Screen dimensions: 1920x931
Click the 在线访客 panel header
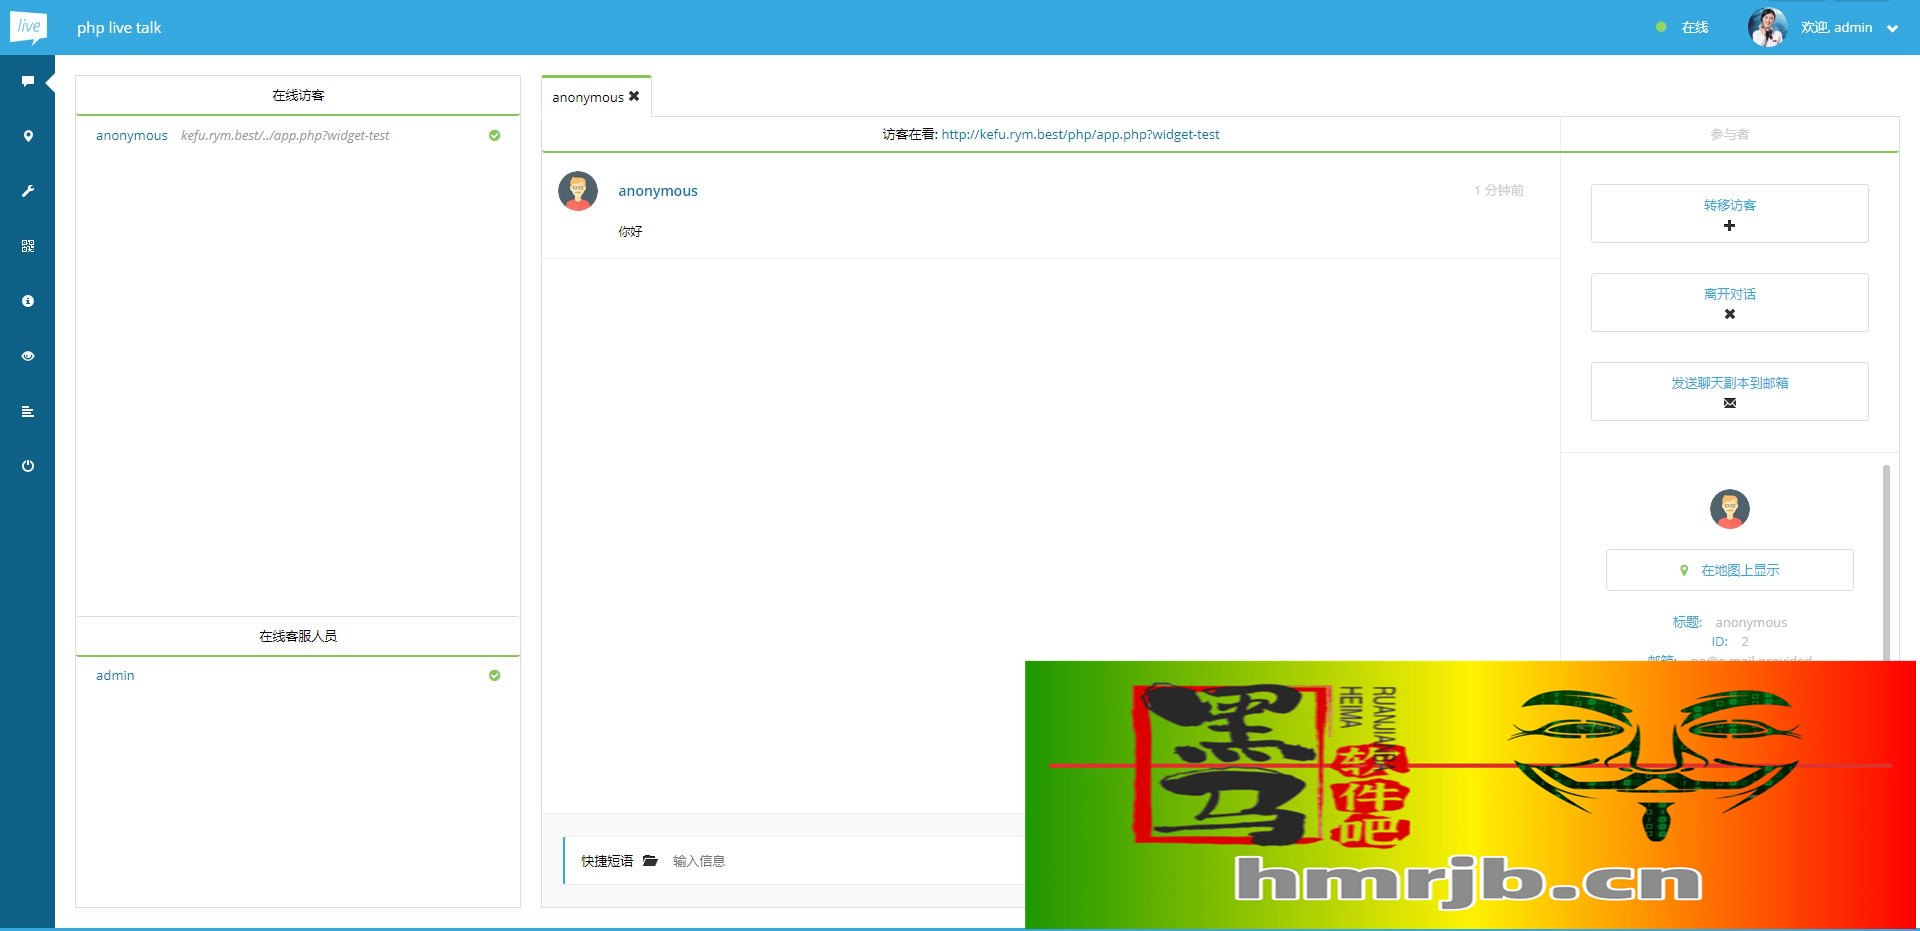(x=298, y=95)
